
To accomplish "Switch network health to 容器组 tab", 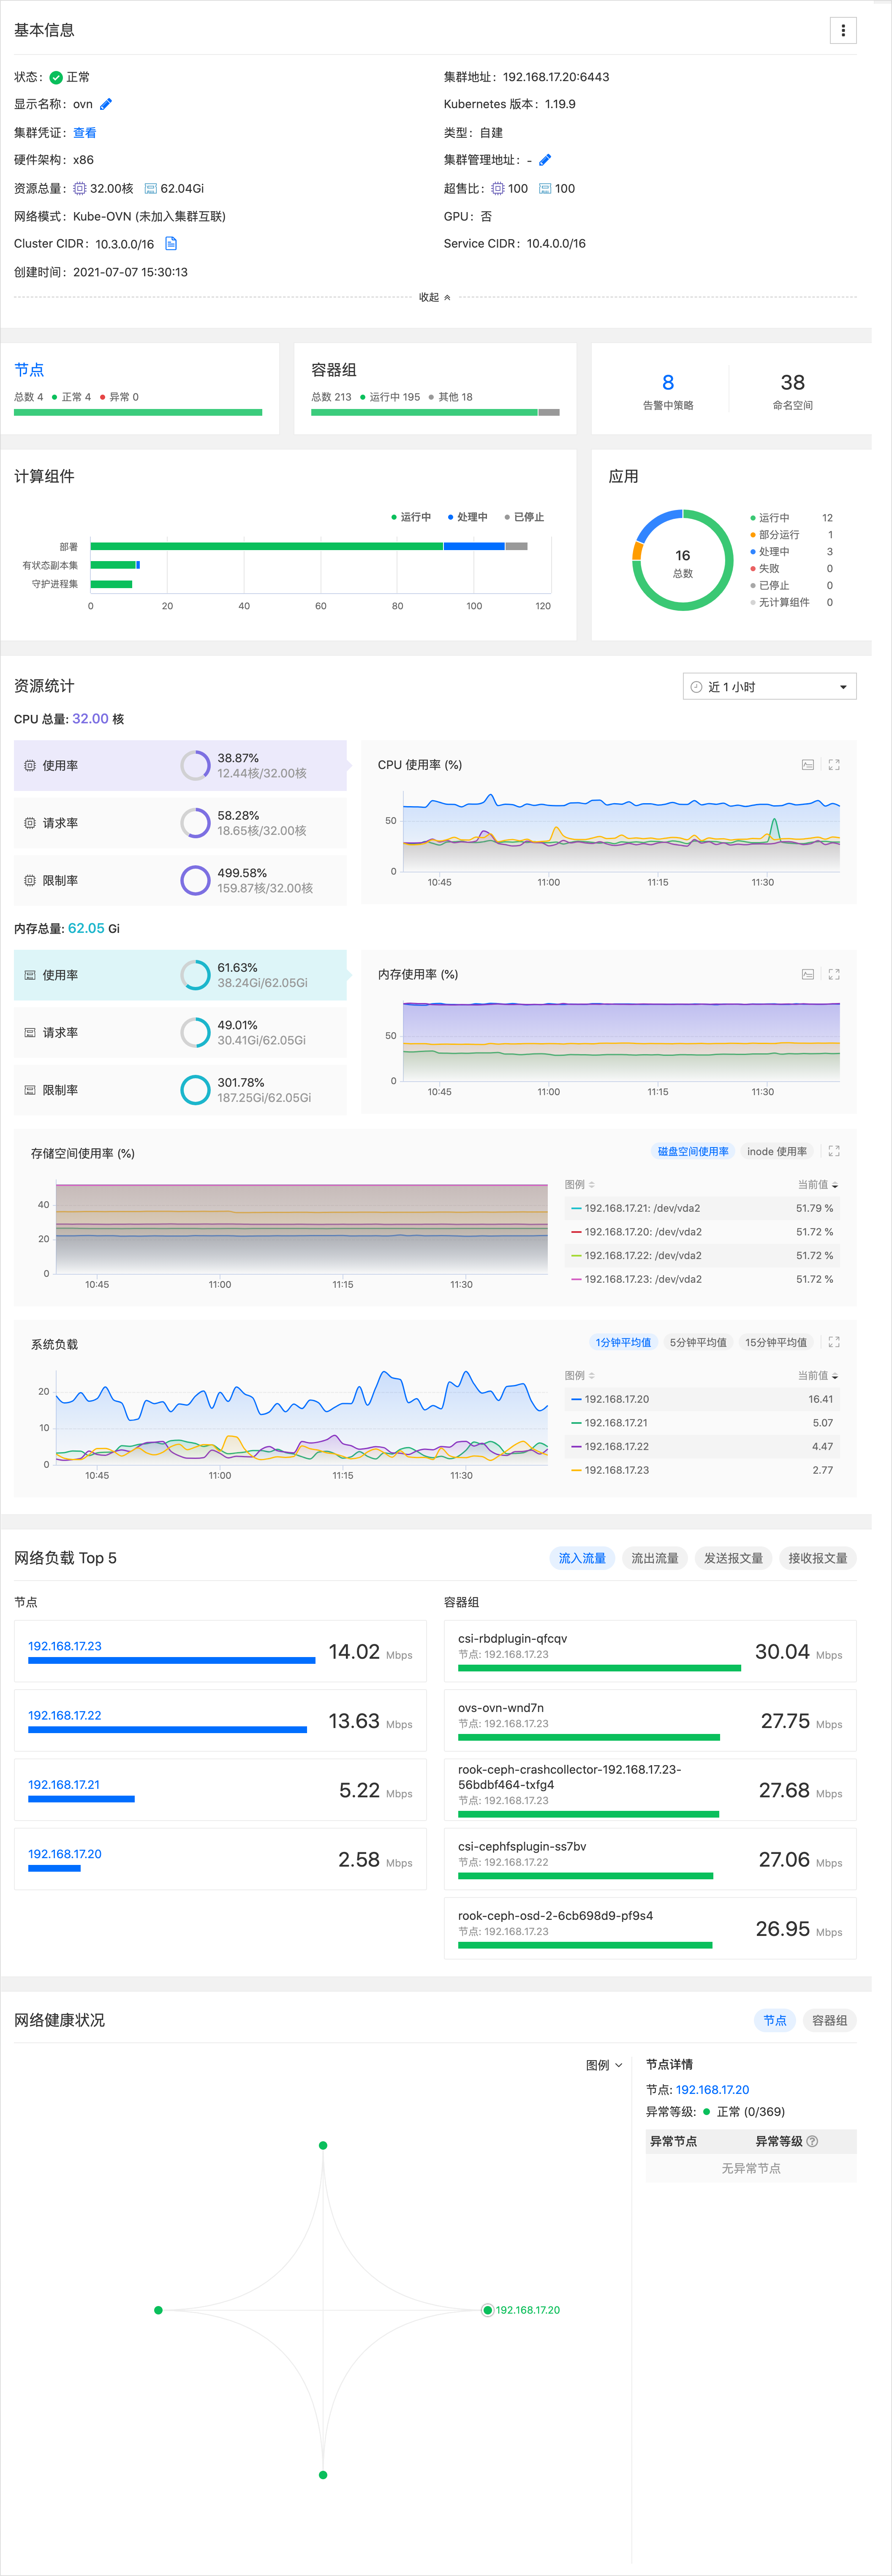I will pyautogui.click(x=829, y=2020).
